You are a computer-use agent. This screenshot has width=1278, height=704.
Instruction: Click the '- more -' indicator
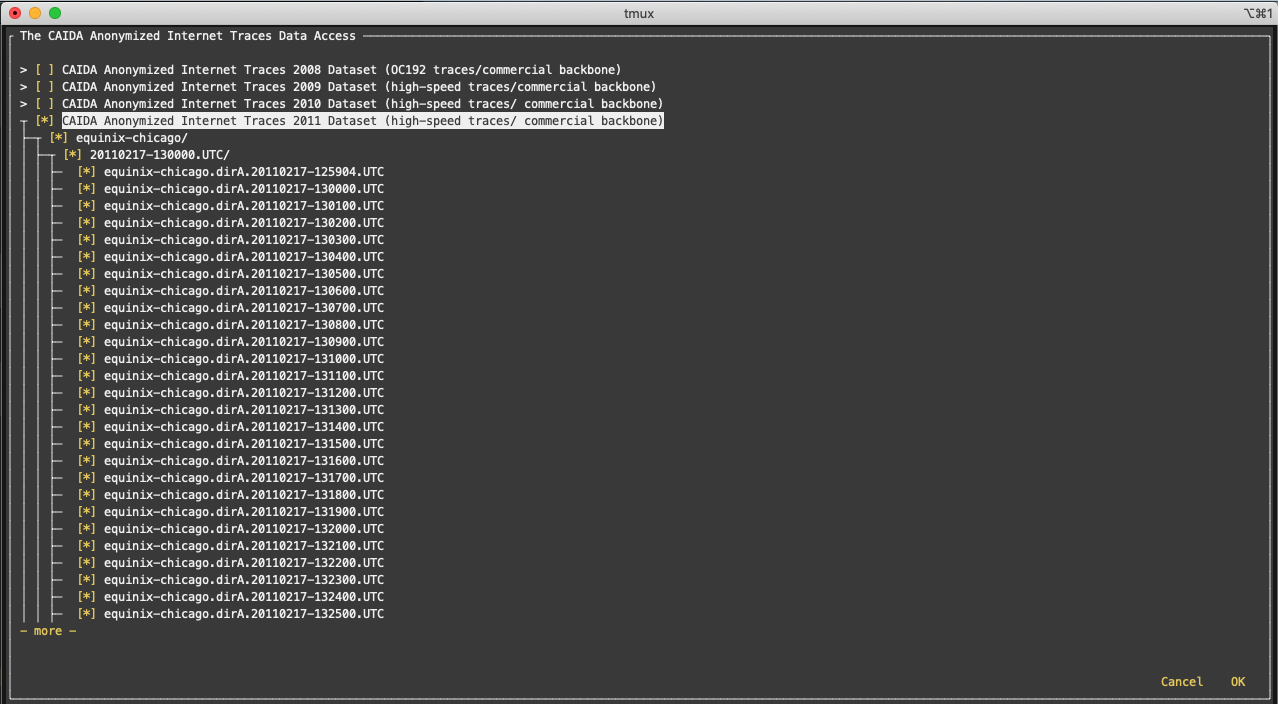[x=48, y=631]
